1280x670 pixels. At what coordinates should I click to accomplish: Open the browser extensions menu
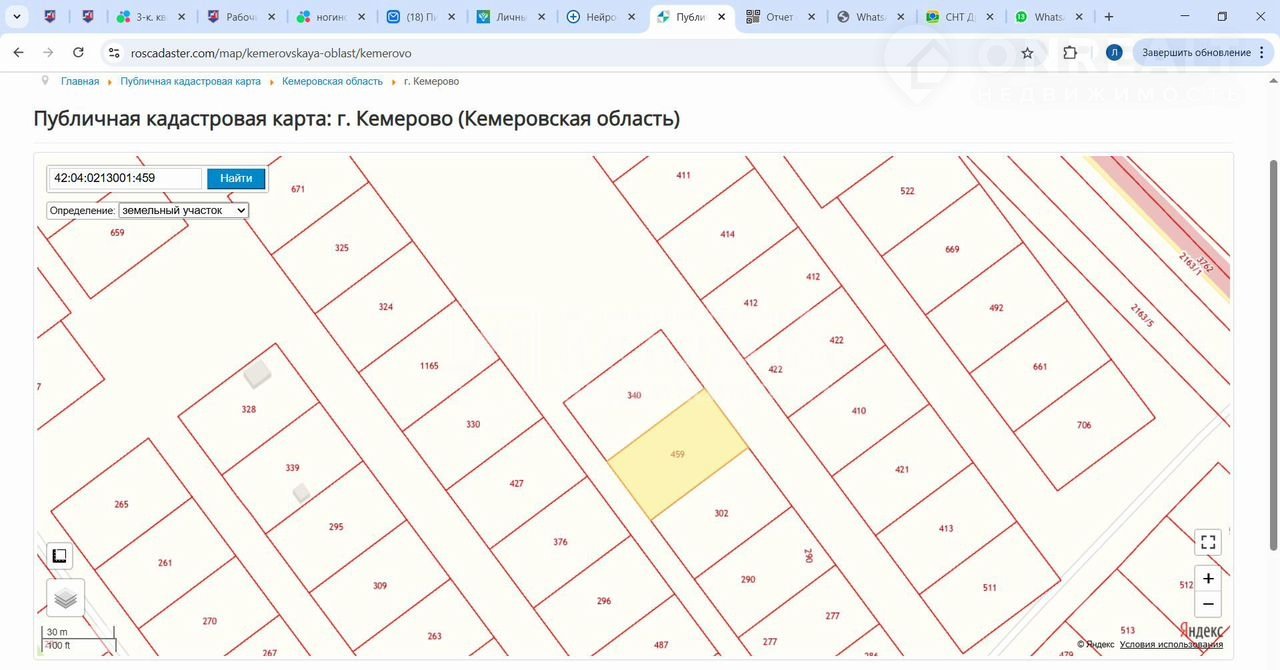[1070, 53]
